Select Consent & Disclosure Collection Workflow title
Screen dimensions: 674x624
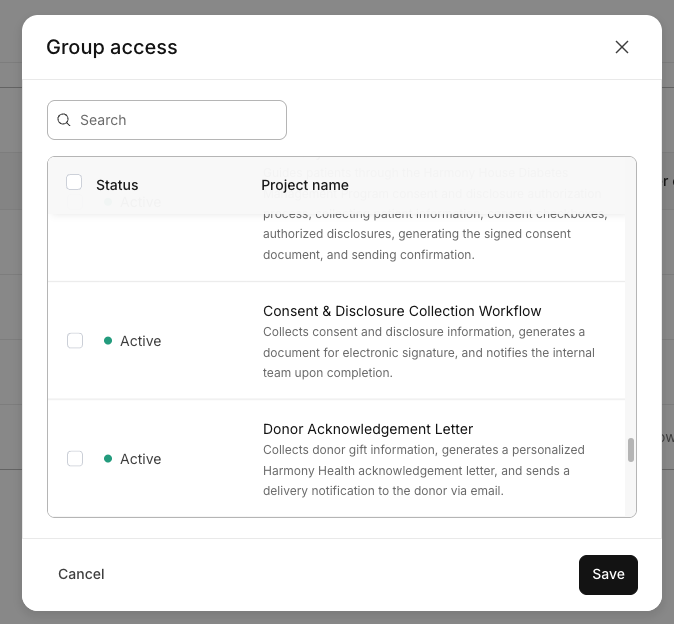[x=402, y=311]
